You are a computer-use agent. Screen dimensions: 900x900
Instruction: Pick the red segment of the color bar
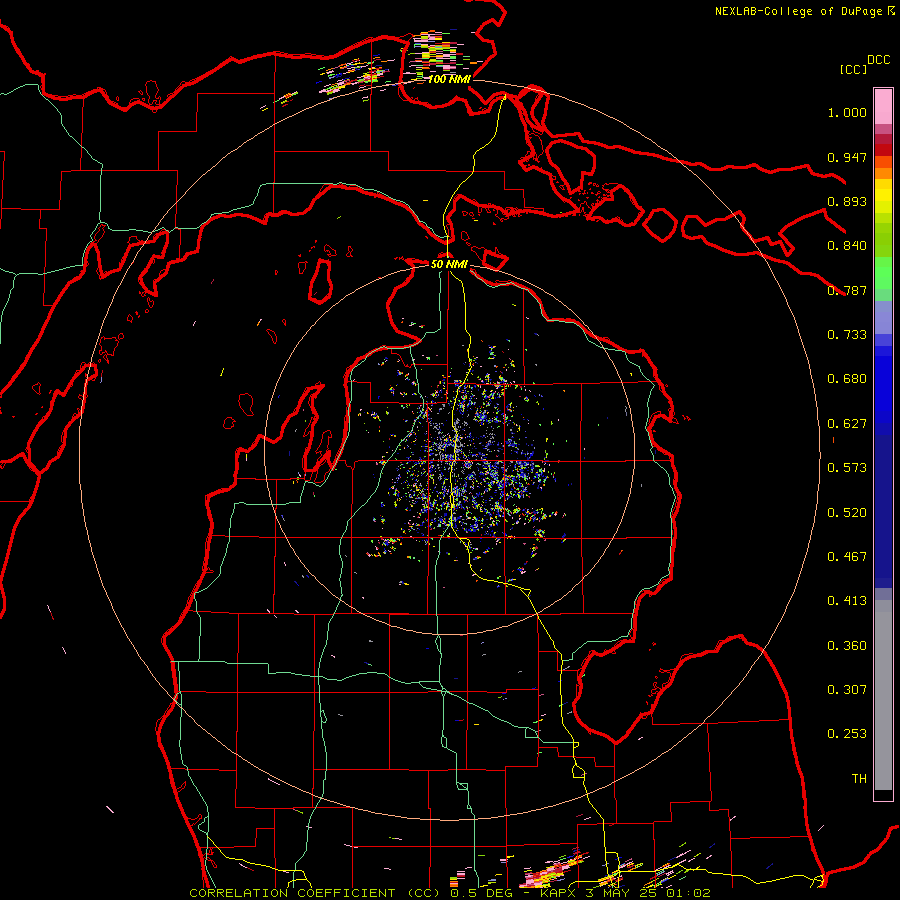(883, 149)
